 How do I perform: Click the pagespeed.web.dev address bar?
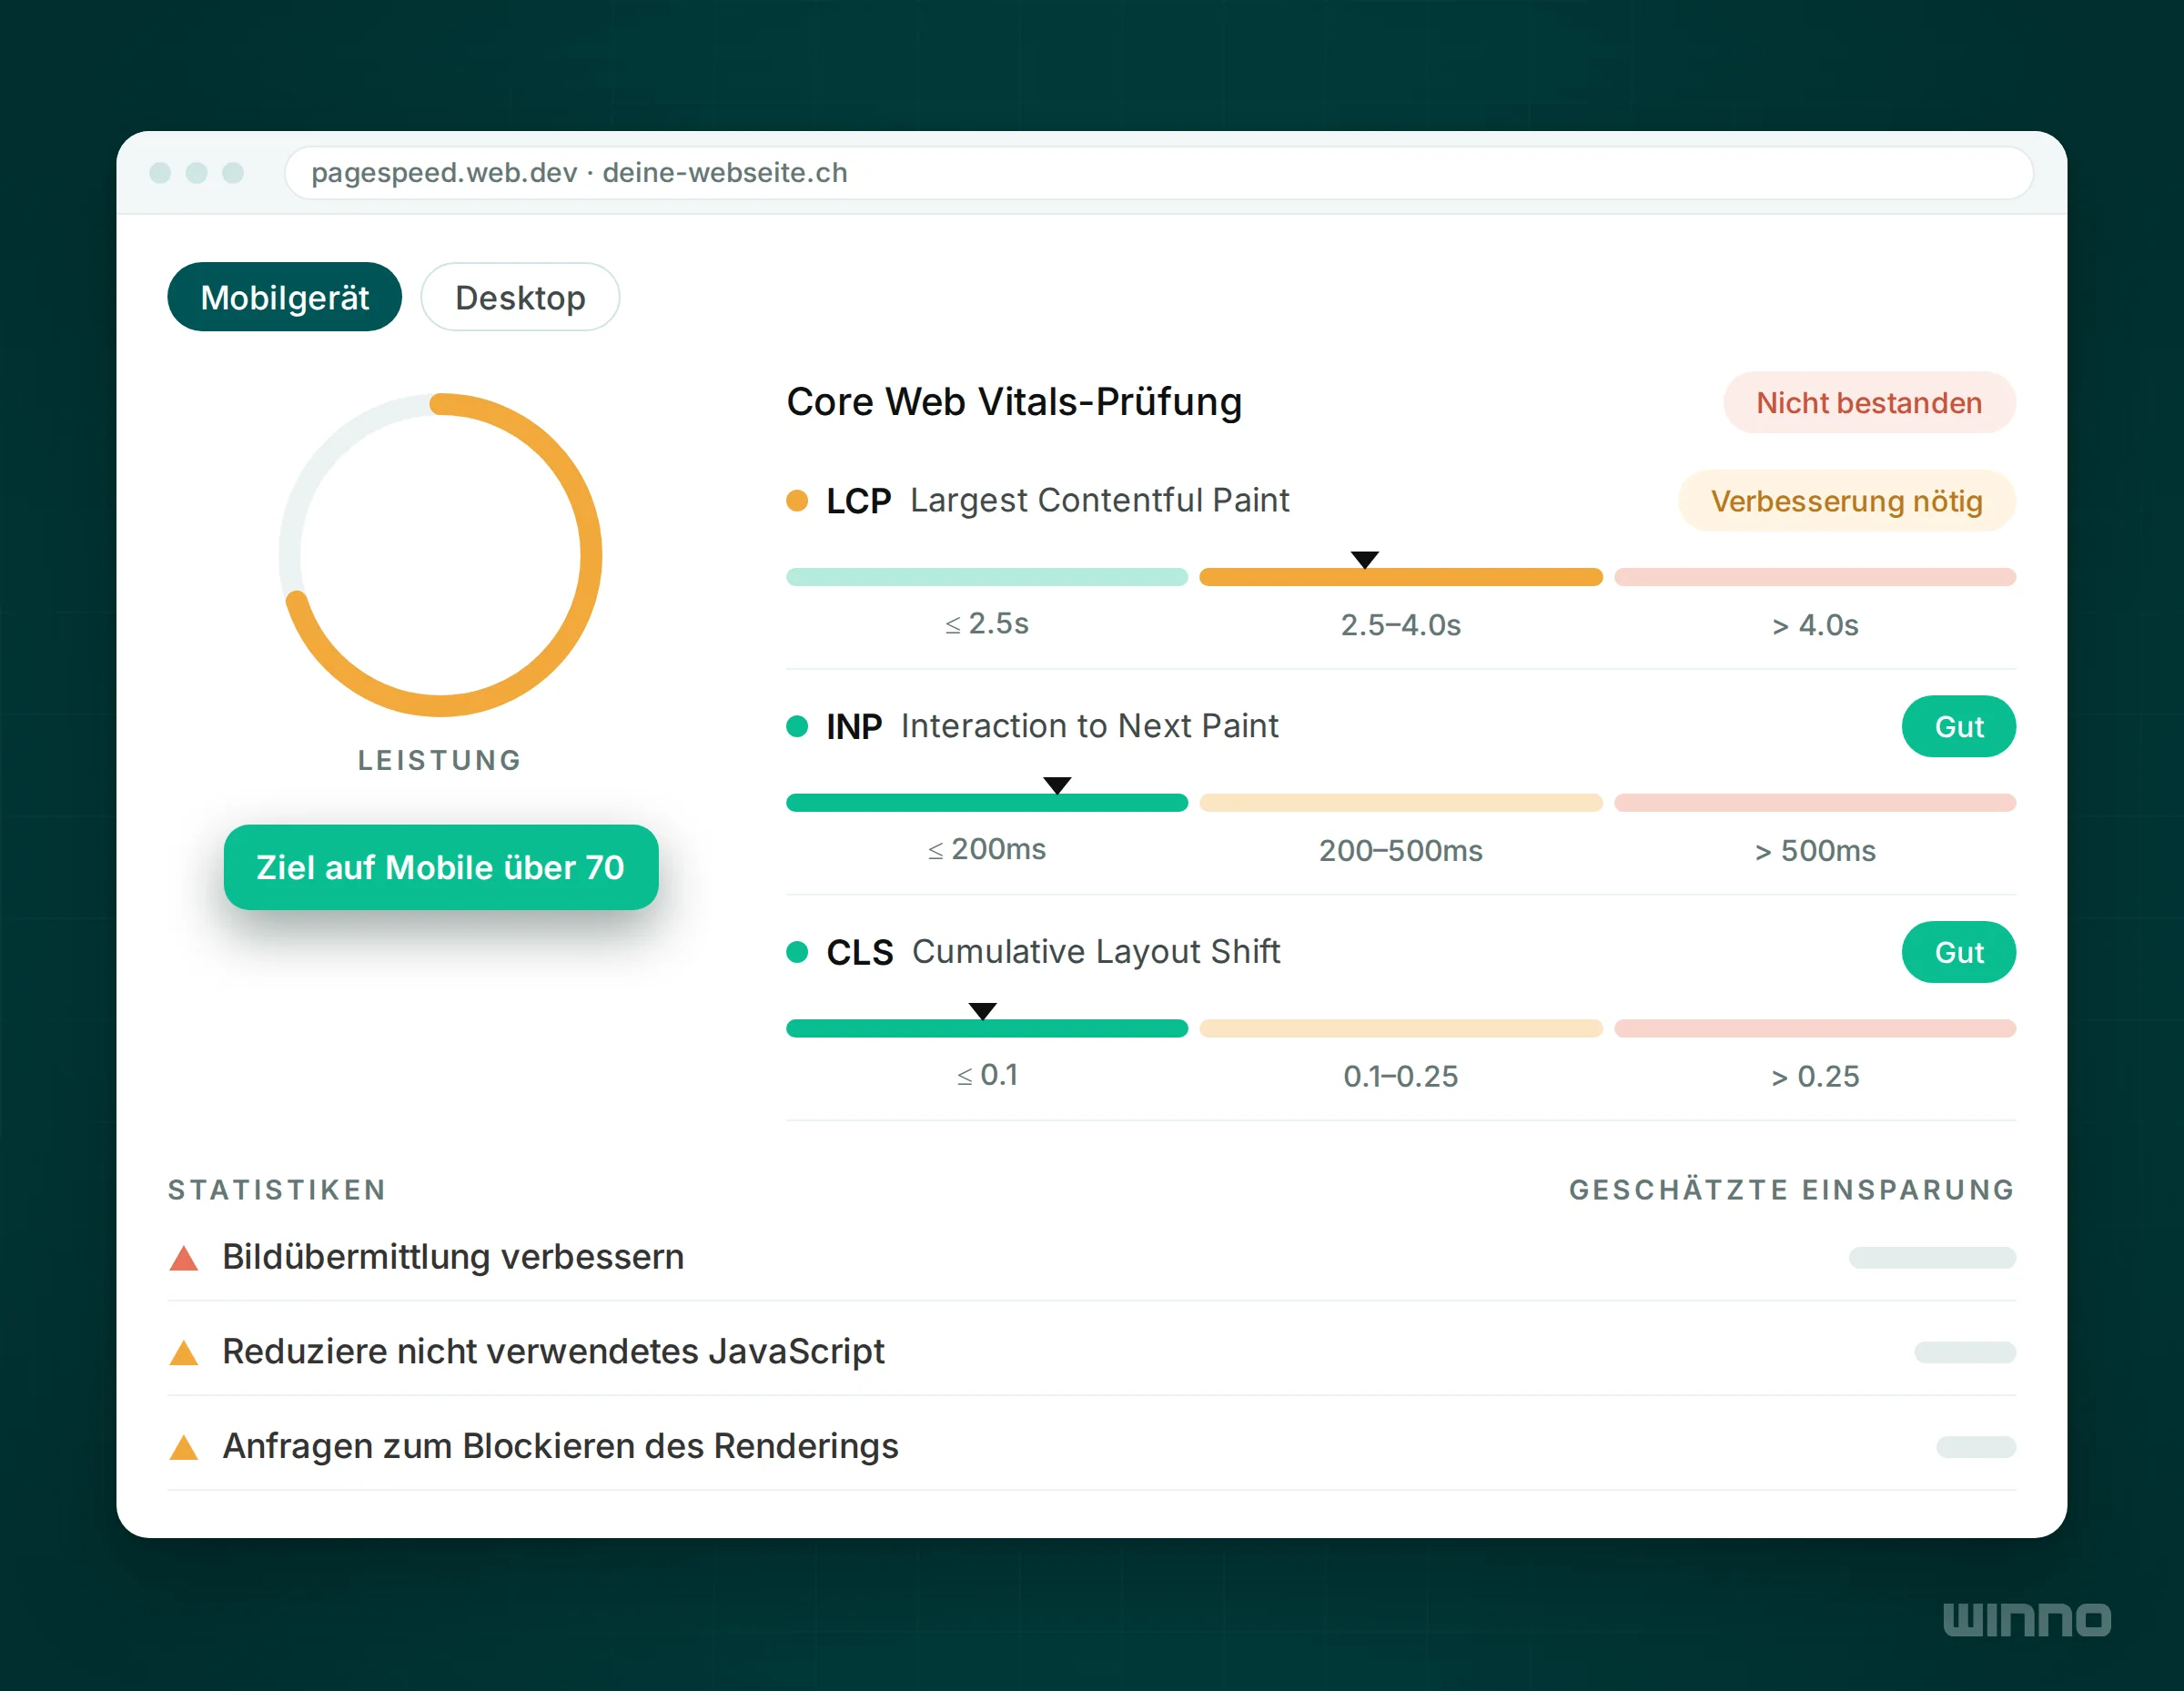coord(1158,173)
